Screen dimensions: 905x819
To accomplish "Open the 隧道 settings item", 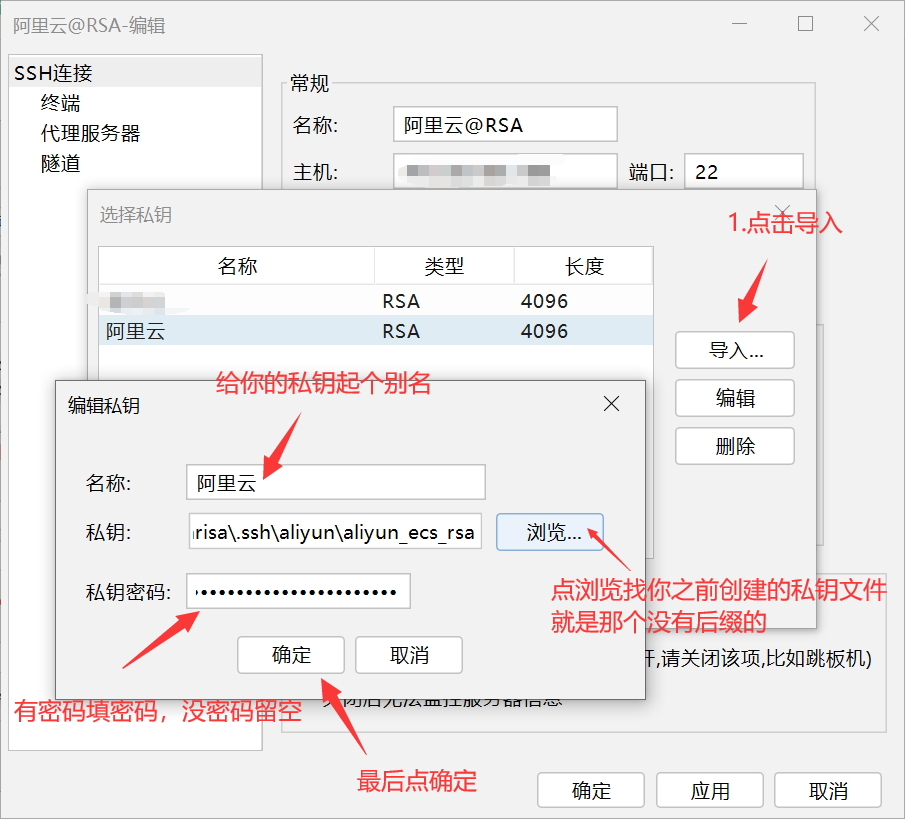I will click(60, 163).
